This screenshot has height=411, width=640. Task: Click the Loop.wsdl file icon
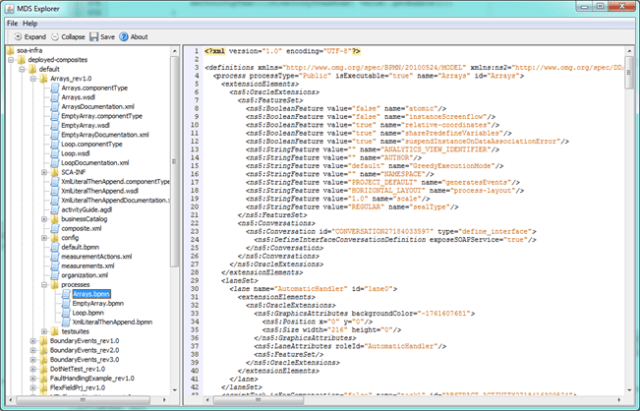tap(55, 154)
